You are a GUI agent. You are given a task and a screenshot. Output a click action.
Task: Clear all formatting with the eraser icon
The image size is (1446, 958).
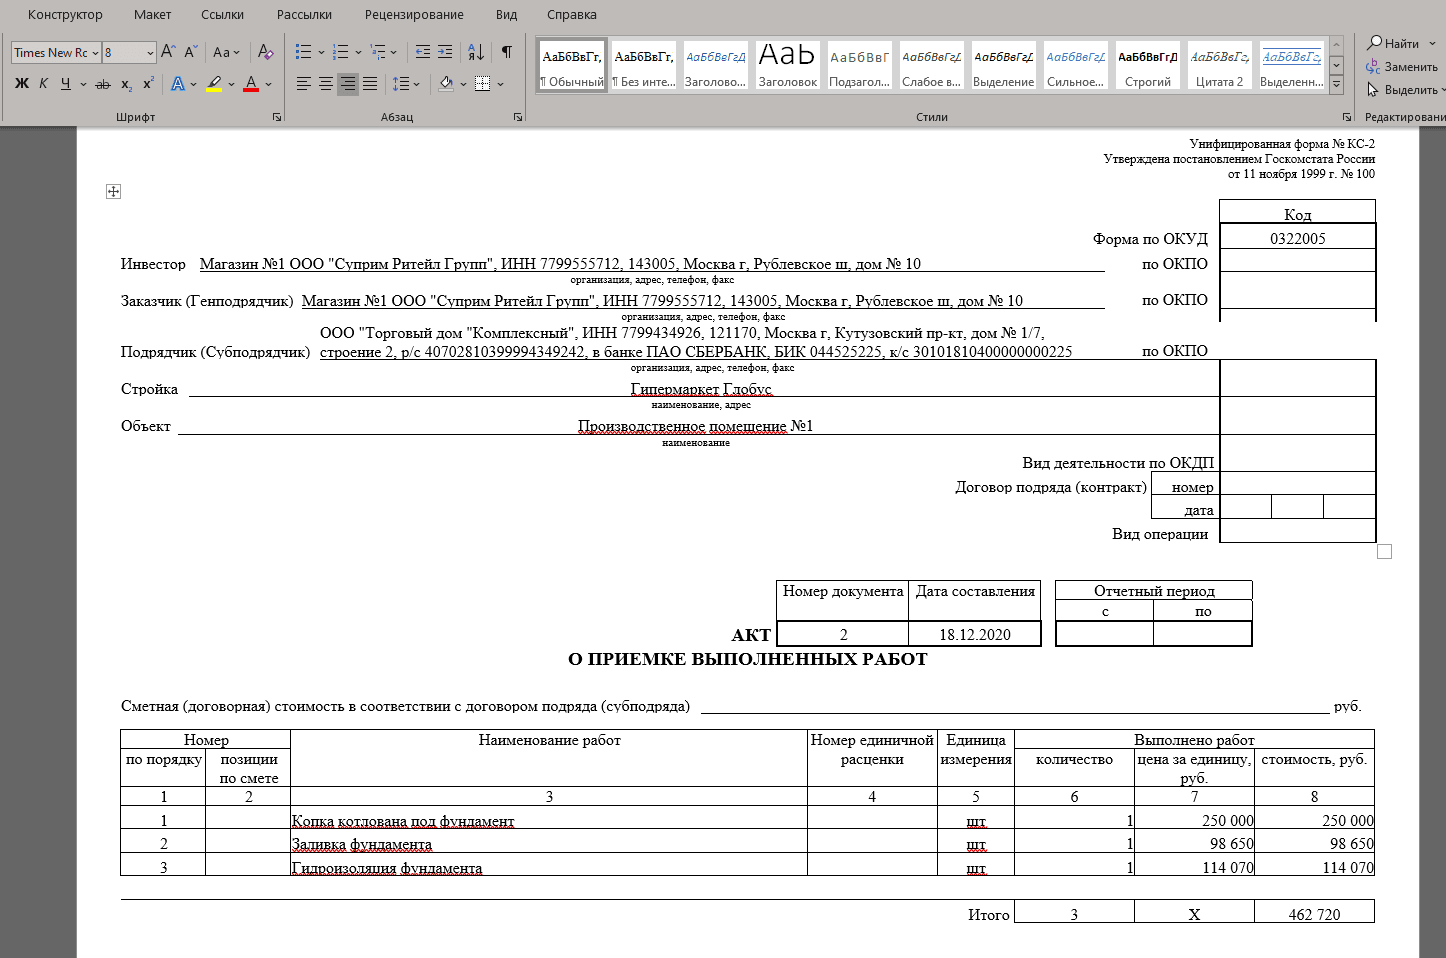(265, 52)
